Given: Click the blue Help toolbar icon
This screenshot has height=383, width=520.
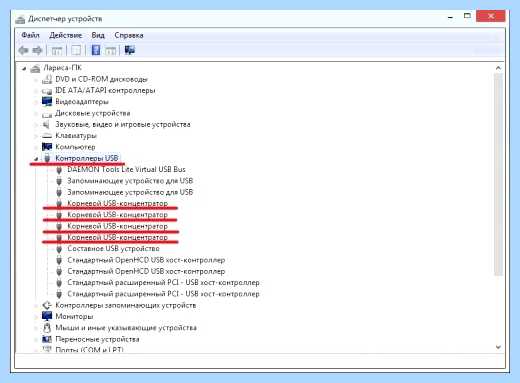Looking at the screenshot, I should tap(96, 50).
